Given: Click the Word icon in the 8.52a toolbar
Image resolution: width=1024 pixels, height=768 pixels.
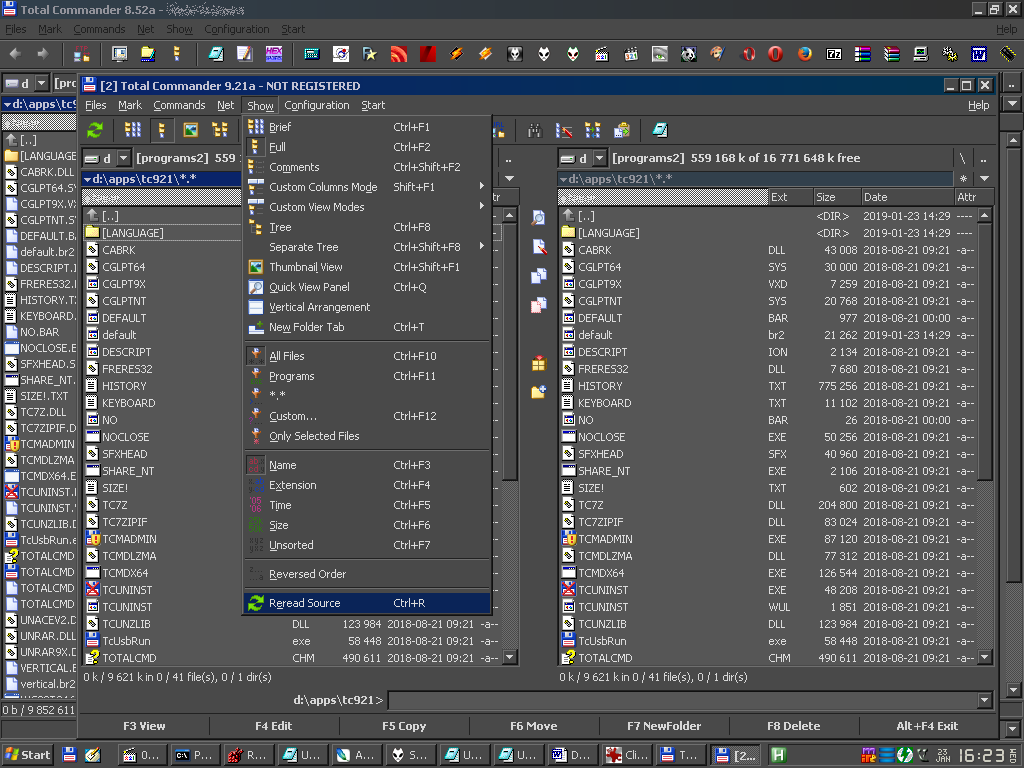Looking at the screenshot, I should [x=978, y=54].
